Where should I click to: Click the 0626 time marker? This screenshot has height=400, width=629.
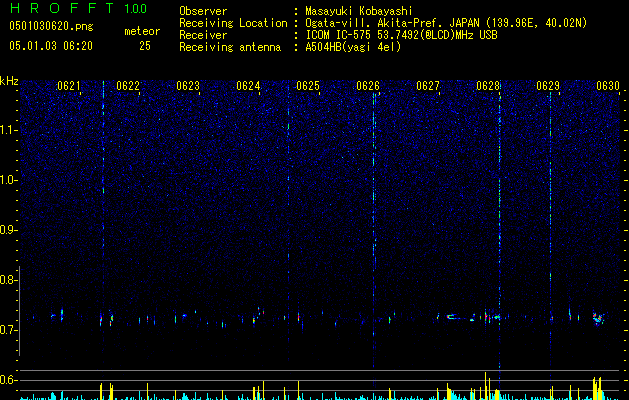(368, 86)
